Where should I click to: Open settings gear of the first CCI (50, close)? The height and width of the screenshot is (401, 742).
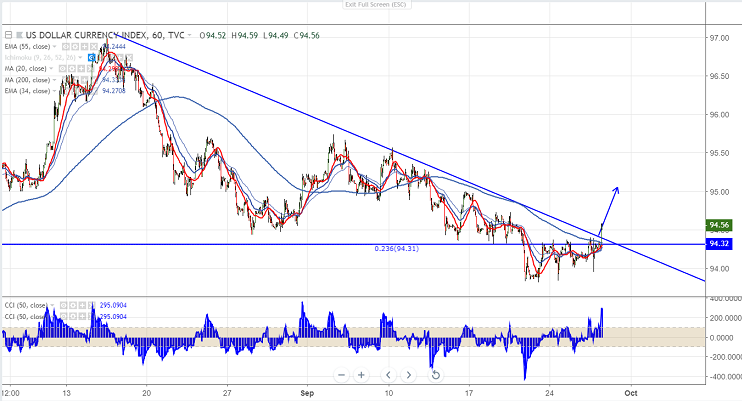73,305
